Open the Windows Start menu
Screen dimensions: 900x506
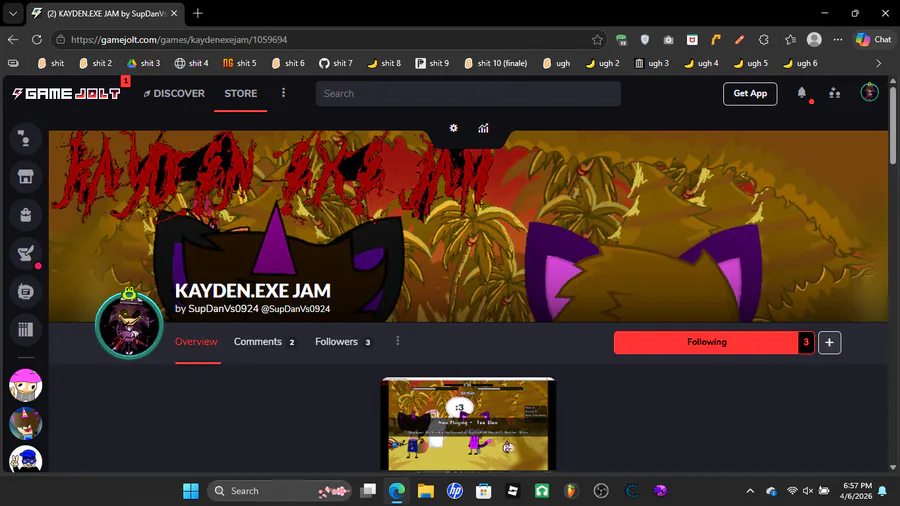pos(191,491)
